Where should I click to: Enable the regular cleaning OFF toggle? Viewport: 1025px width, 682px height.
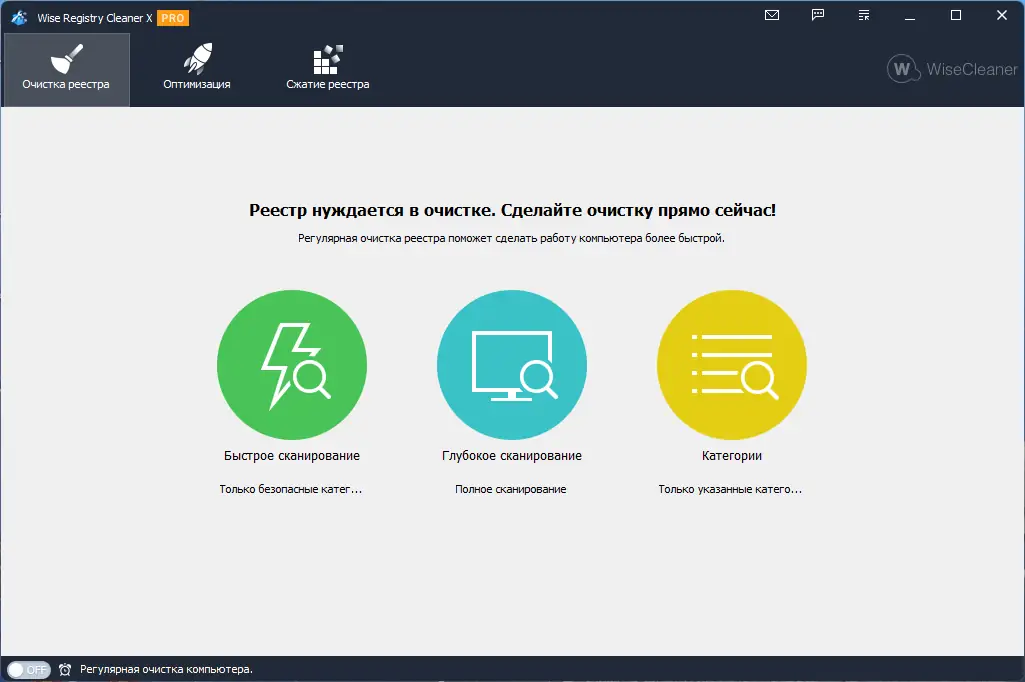[x=30, y=670]
